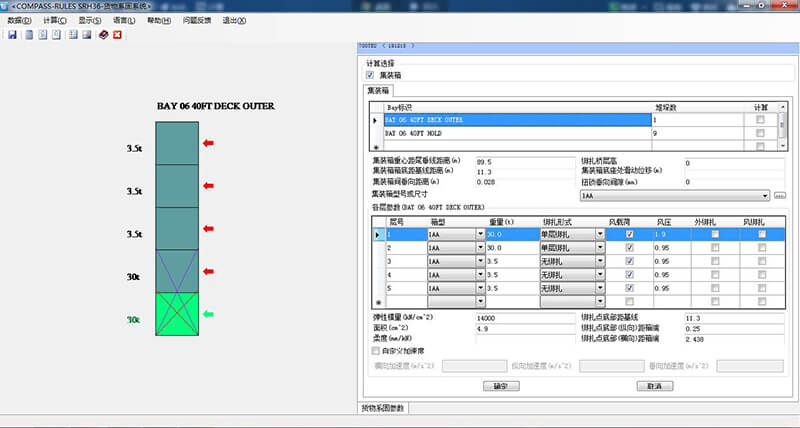
Task: Click the top container block in stack diagram
Action: tap(177, 143)
